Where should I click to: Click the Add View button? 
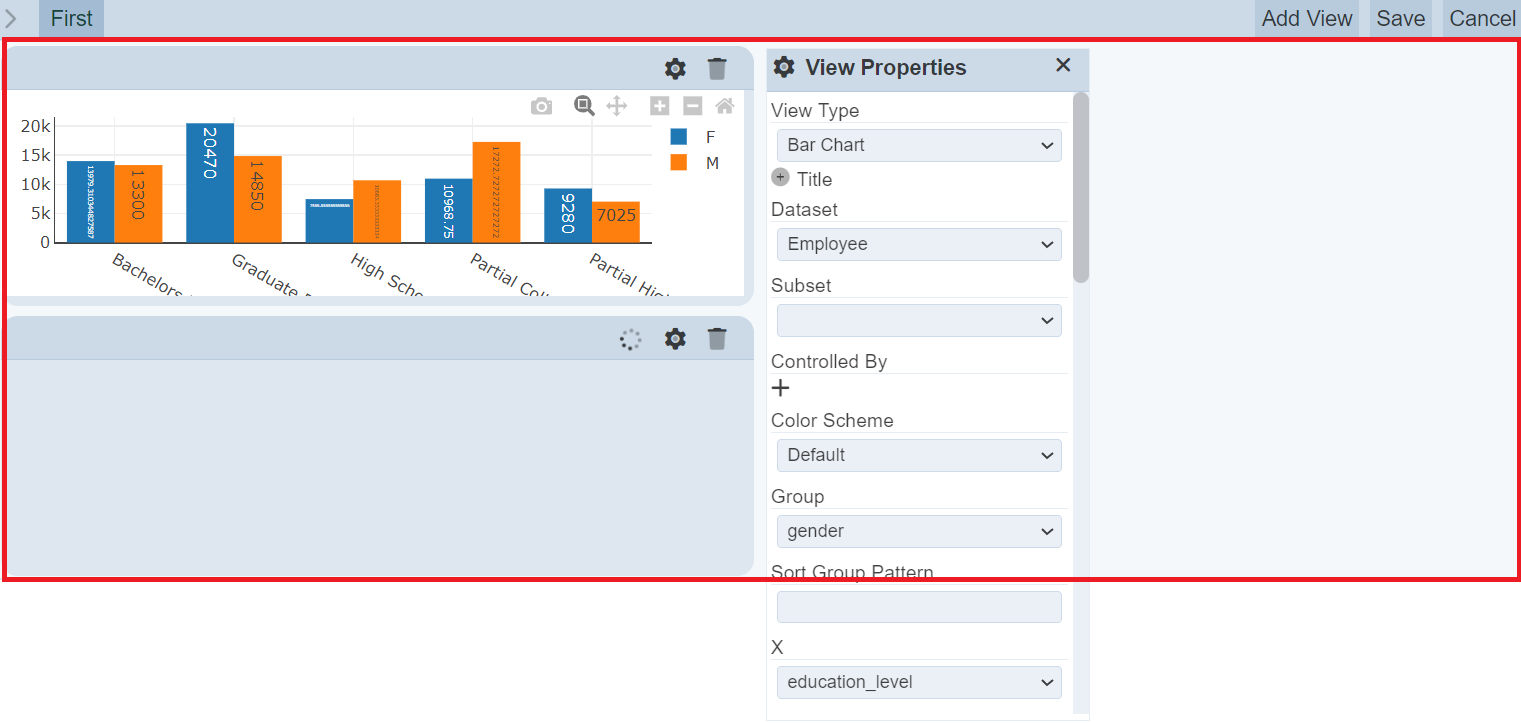[x=1306, y=18]
